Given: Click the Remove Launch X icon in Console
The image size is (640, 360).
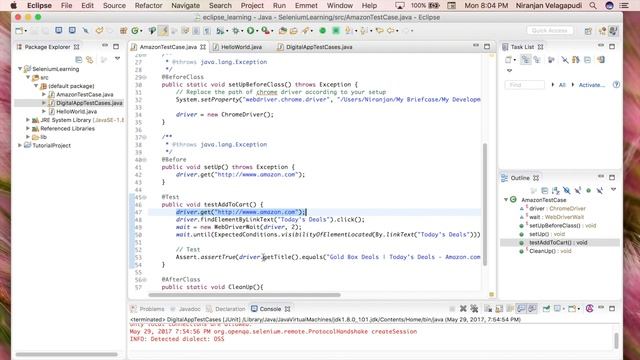Looking at the screenshot, I should (463, 309).
